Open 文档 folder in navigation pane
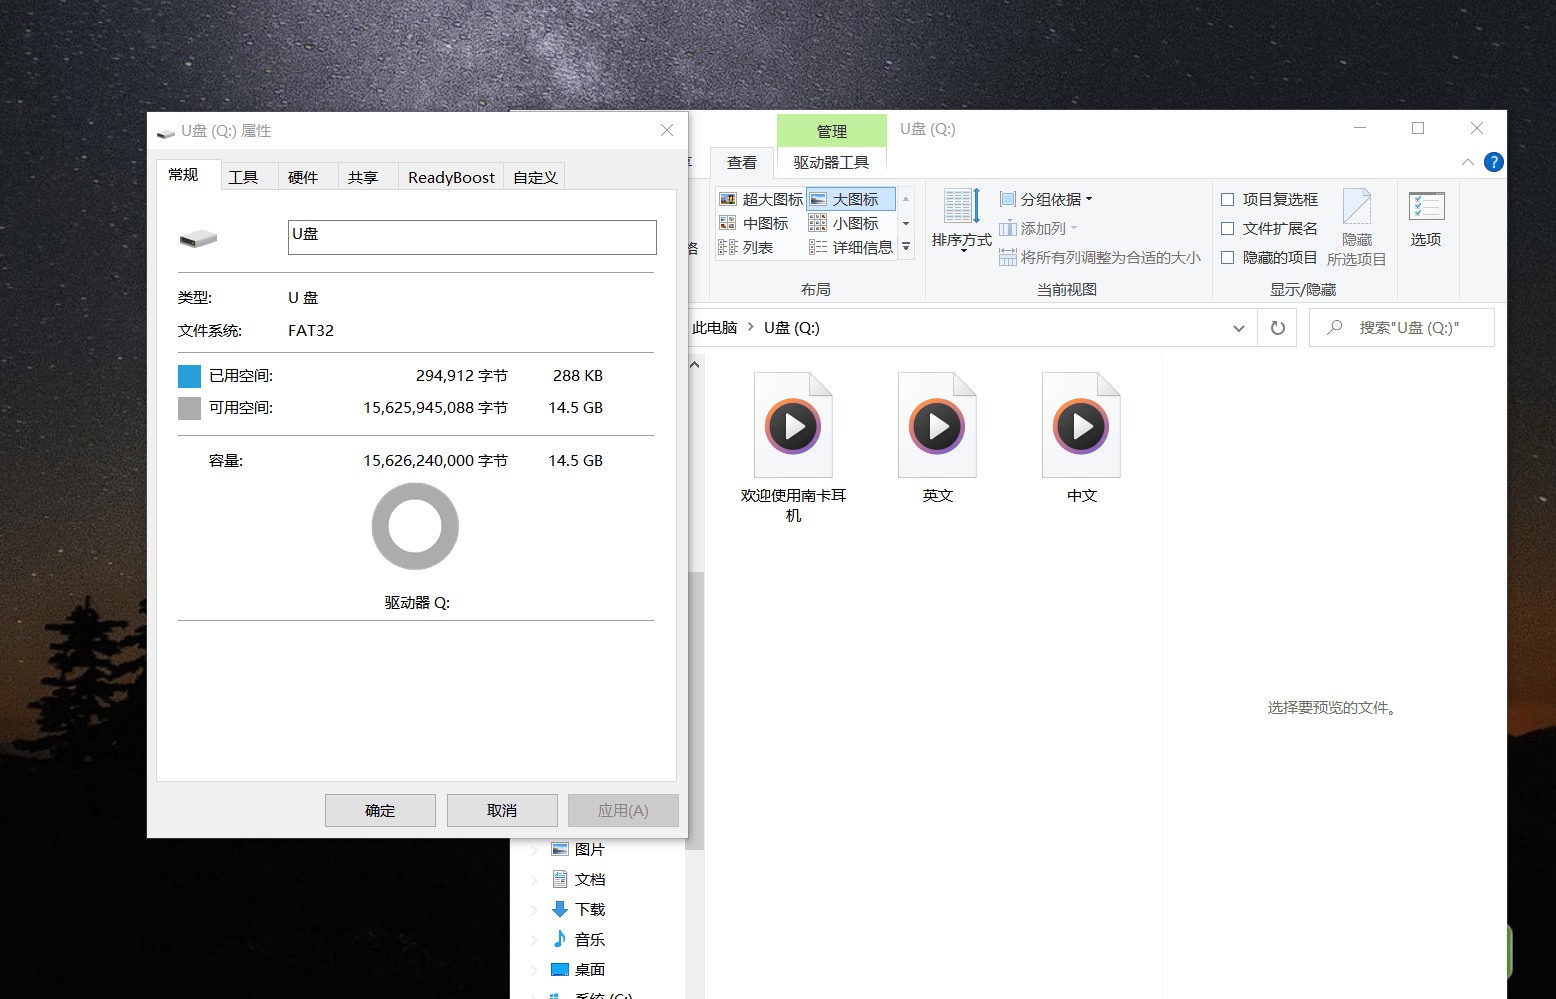This screenshot has width=1556, height=999. tap(589, 879)
